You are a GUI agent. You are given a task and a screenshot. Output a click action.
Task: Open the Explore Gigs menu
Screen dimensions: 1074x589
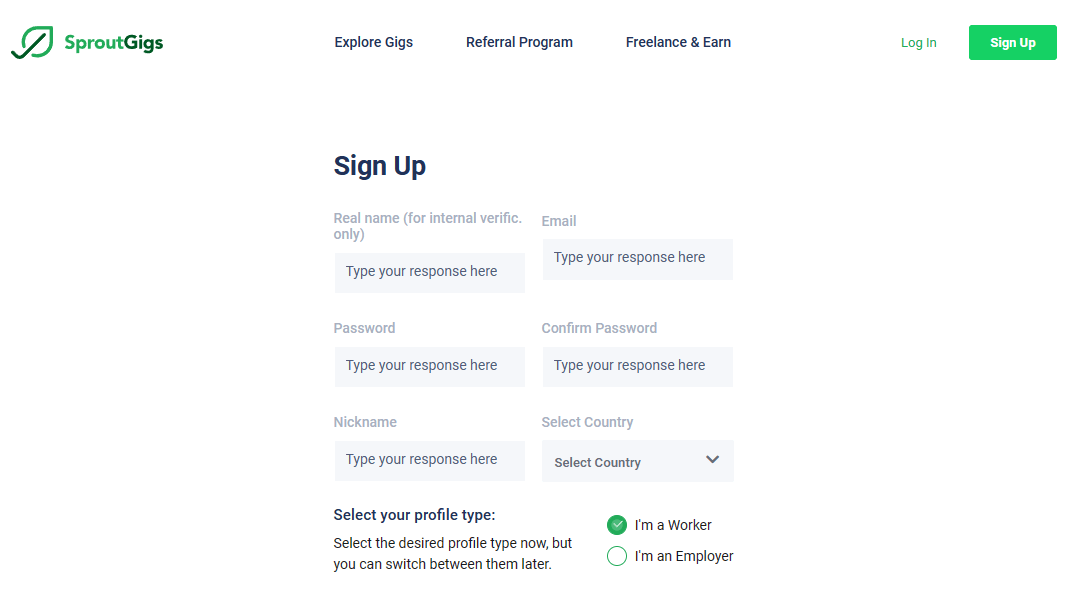click(373, 42)
